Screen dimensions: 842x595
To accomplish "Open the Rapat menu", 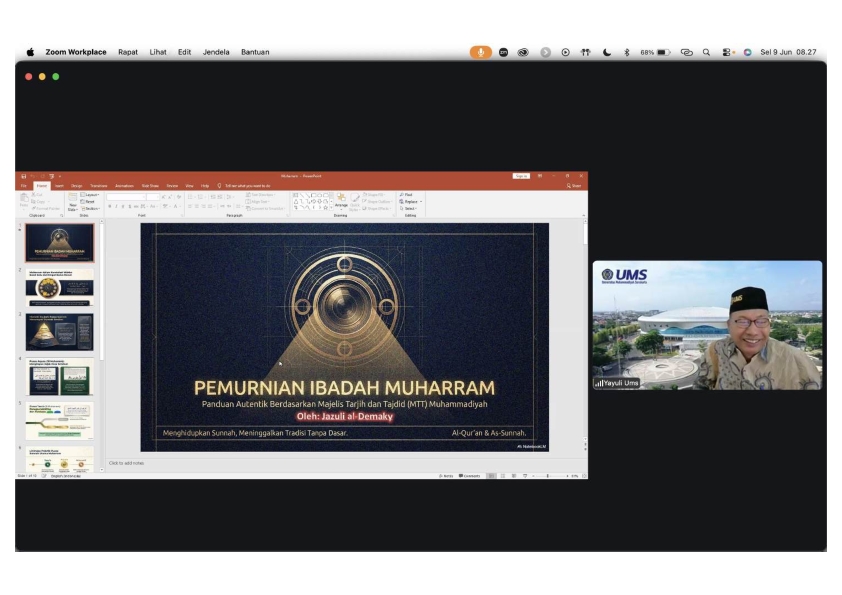I will [128, 52].
